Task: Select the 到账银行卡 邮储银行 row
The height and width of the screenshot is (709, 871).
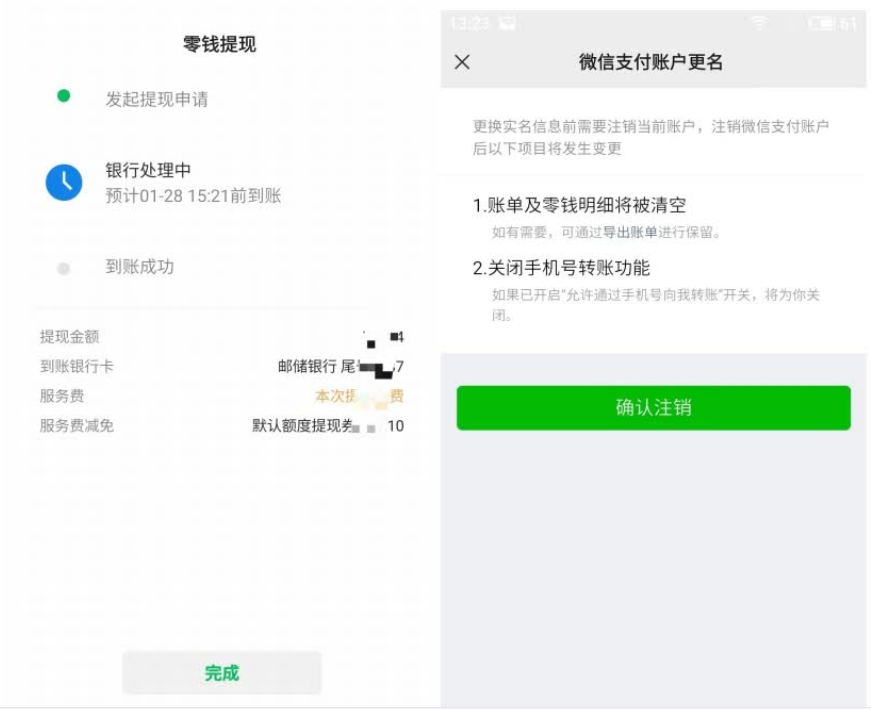Action: pos(222,366)
